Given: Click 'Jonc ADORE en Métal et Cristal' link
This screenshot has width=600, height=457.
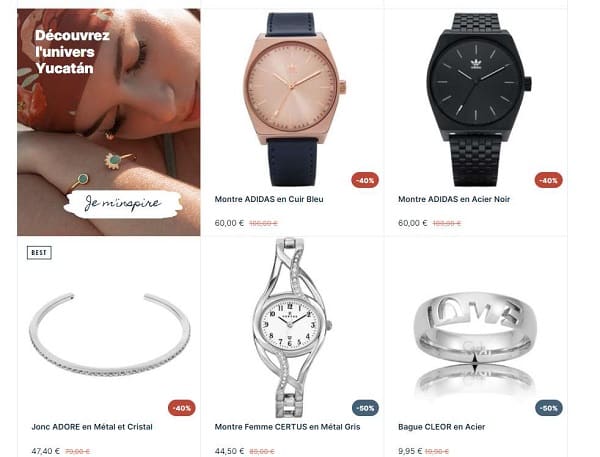Looking at the screenshot, I should (92, 427).
